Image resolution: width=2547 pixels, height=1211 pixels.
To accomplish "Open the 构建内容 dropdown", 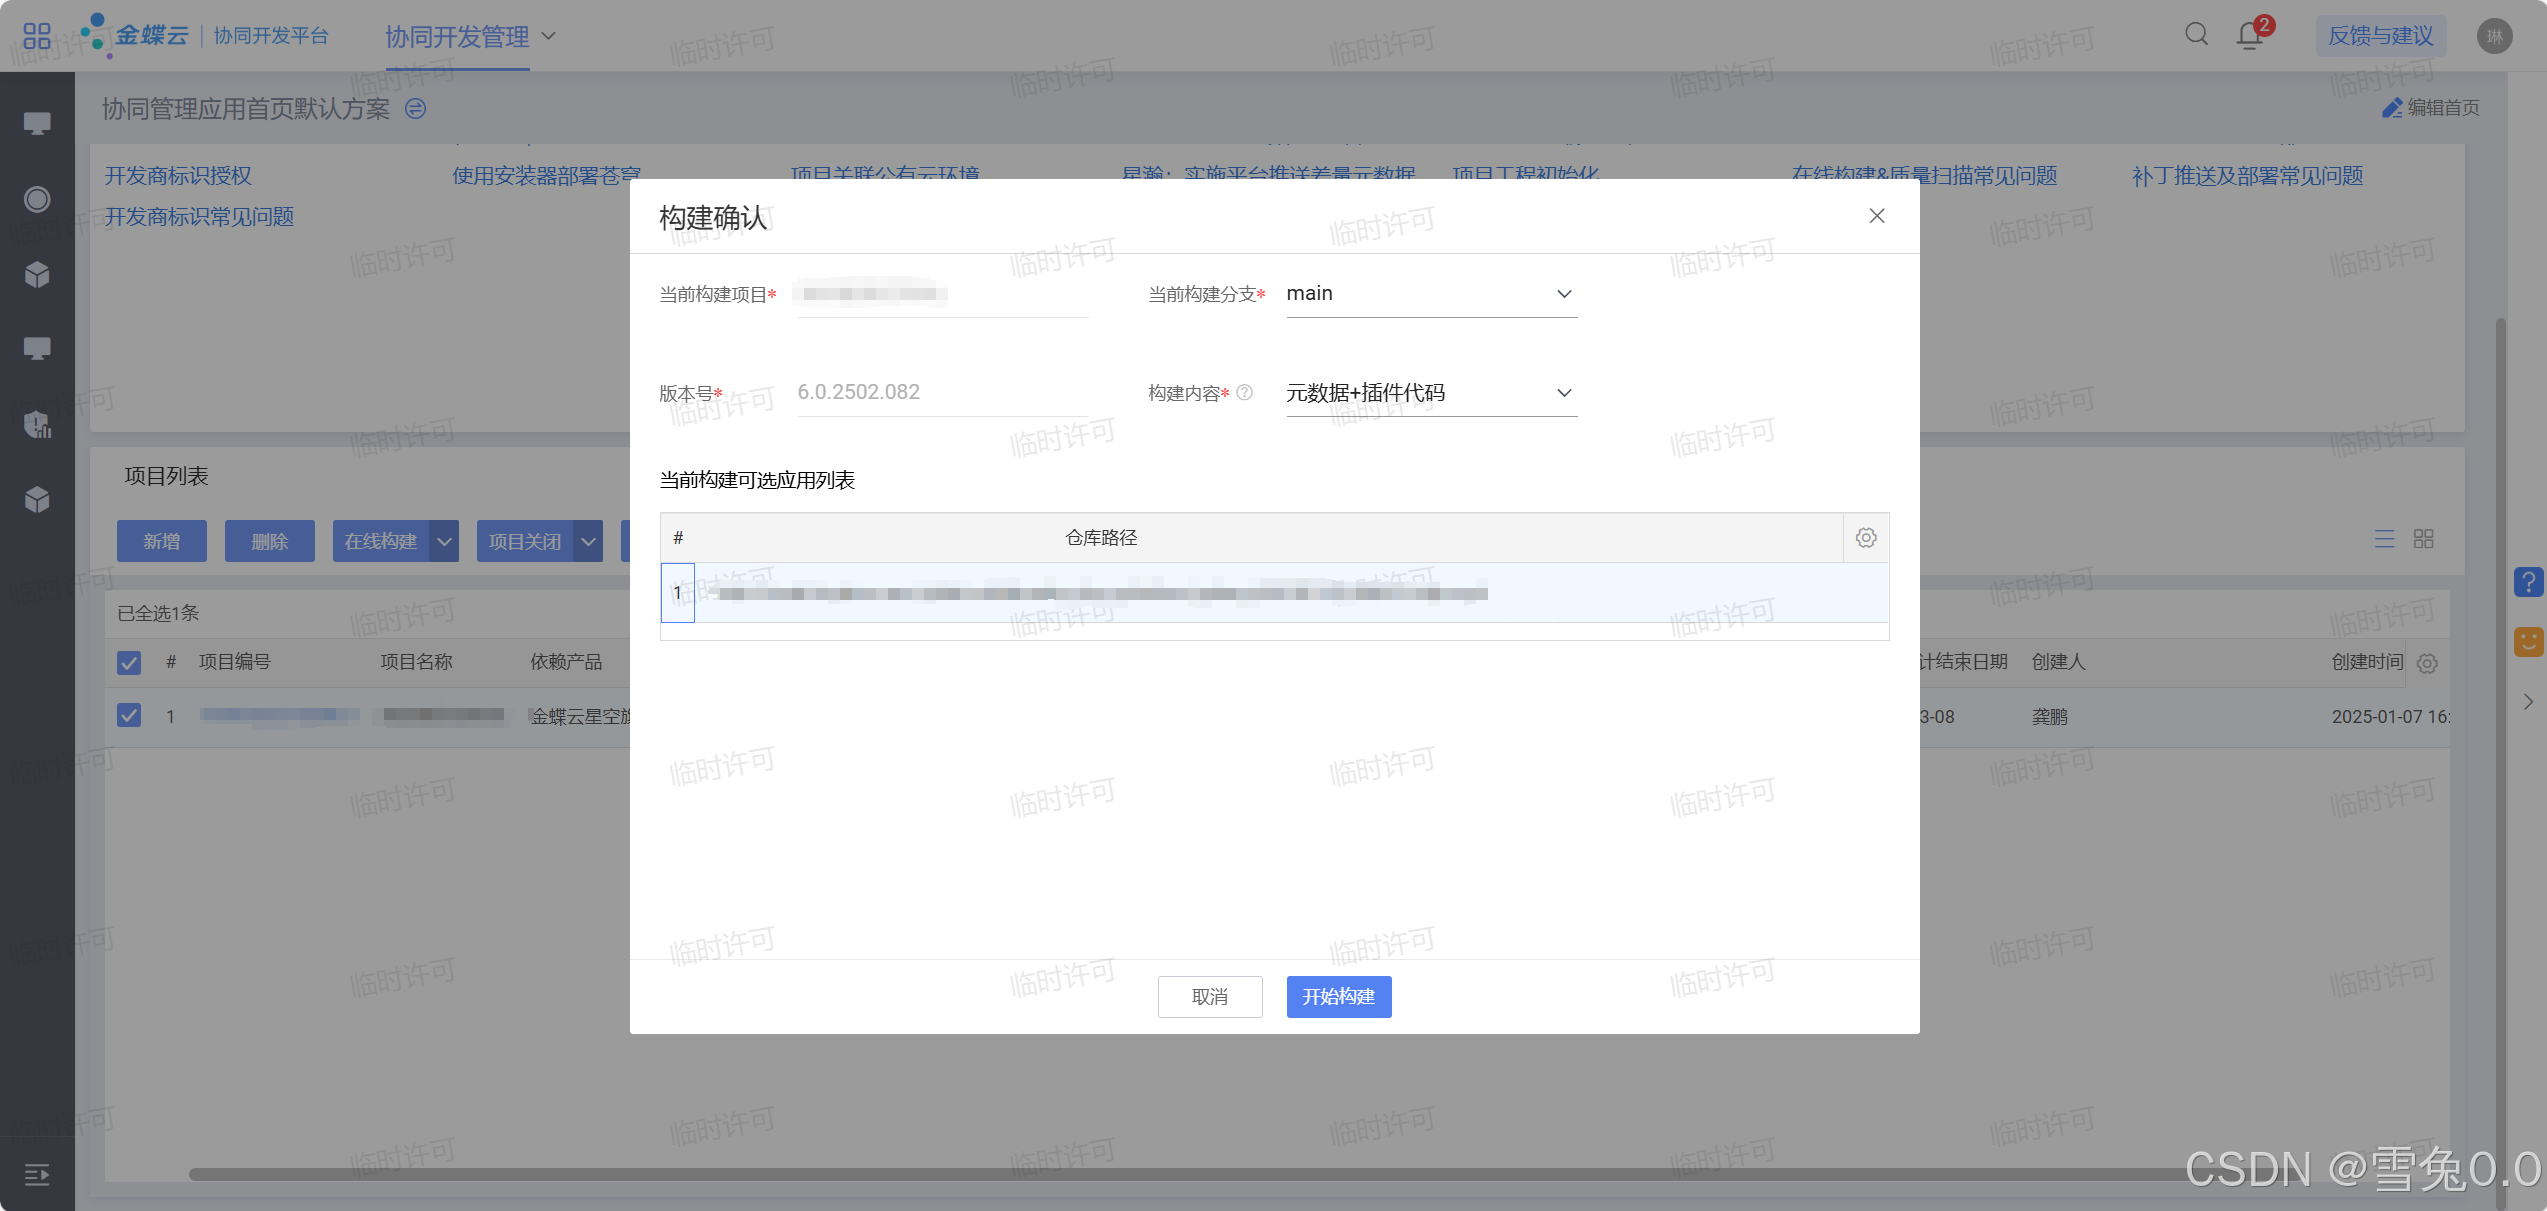I will pyautogui.click(x=1431, y=393).
